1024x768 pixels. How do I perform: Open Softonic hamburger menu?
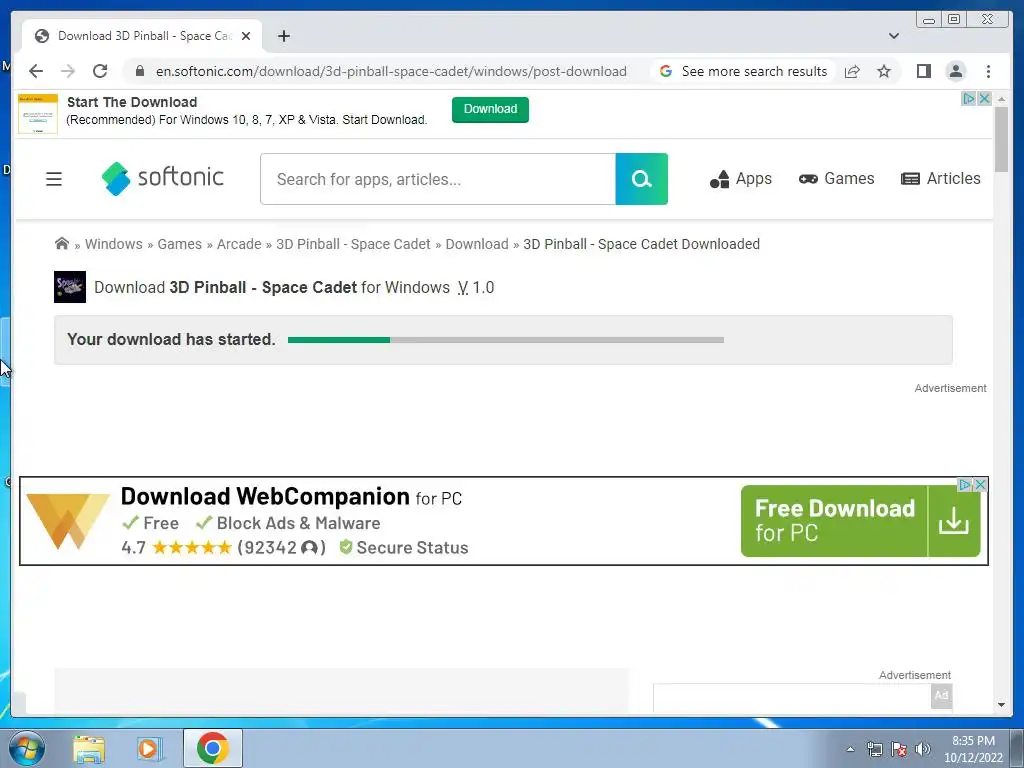tap(54, 179)
